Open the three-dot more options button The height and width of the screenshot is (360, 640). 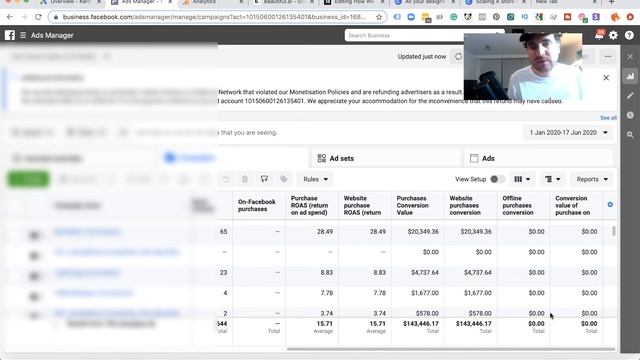click(x=608, y=57)
